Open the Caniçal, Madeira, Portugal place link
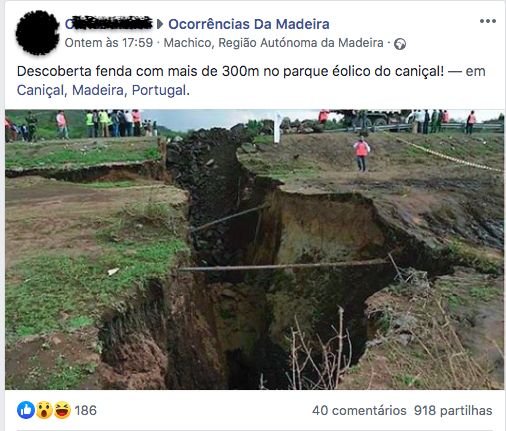The width and height of the screenshot is (506, 431). coord(103,90)
